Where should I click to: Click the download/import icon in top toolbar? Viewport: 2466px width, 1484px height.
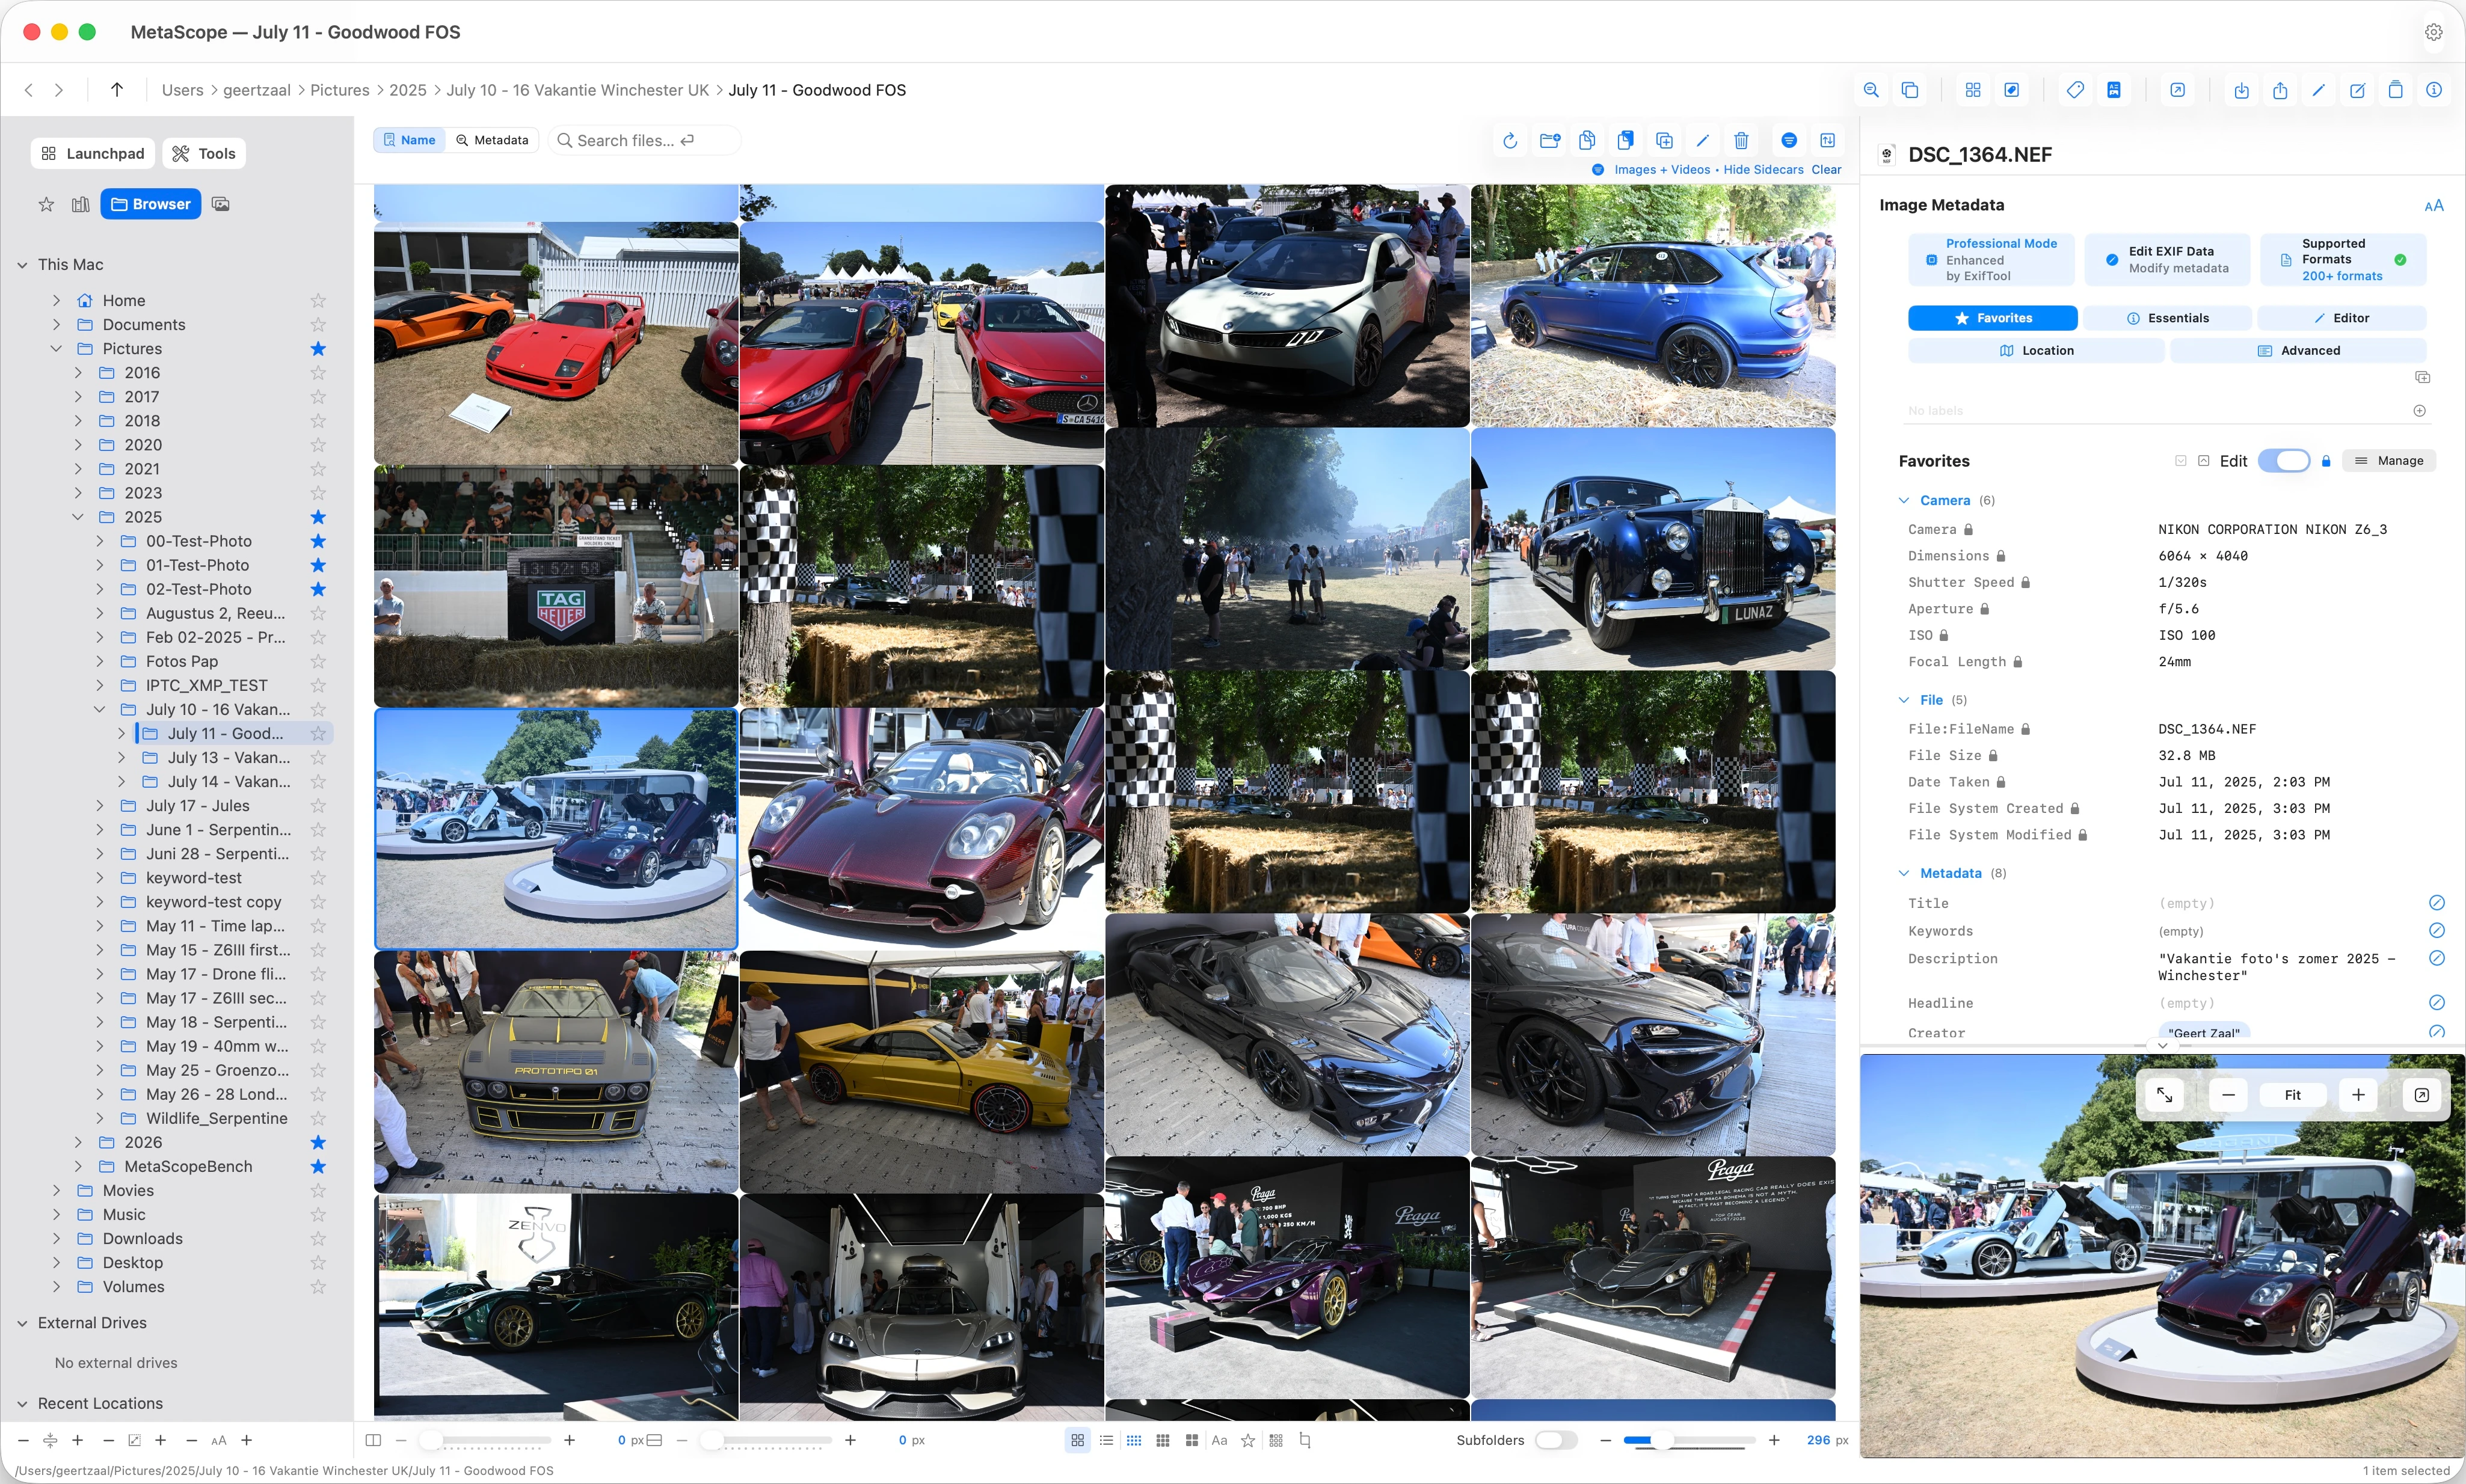[x=2242, y=90]
